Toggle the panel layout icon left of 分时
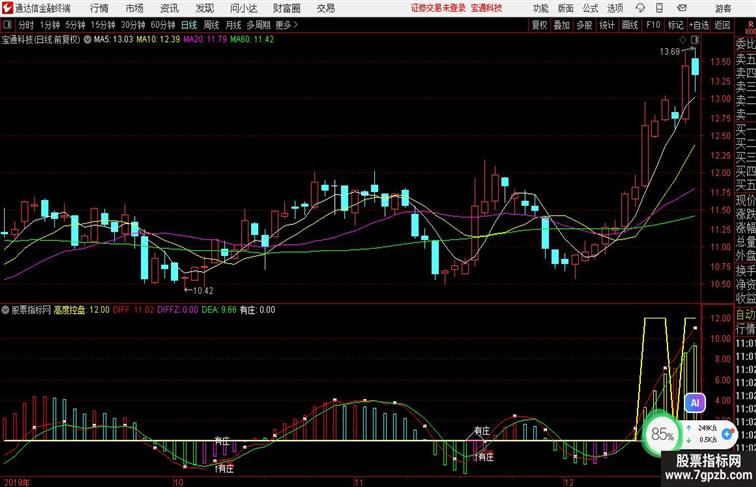 tap(7, 25)
